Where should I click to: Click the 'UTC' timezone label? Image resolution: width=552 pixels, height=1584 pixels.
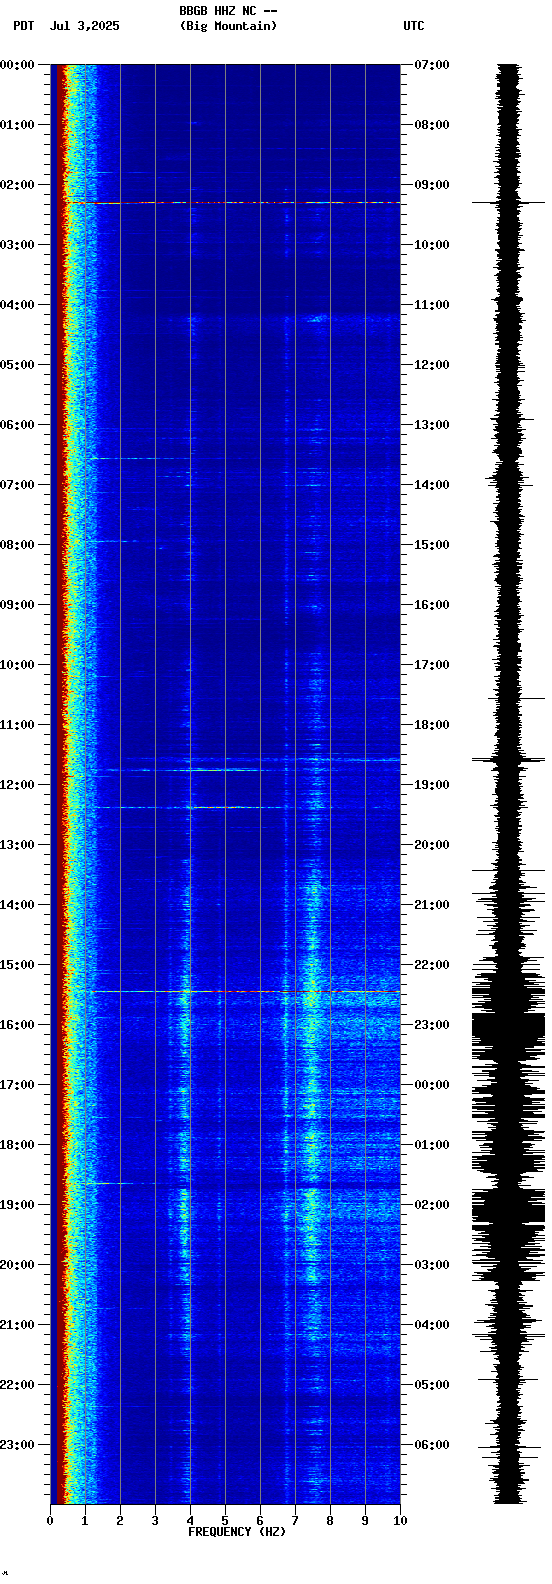pos(414,26)
